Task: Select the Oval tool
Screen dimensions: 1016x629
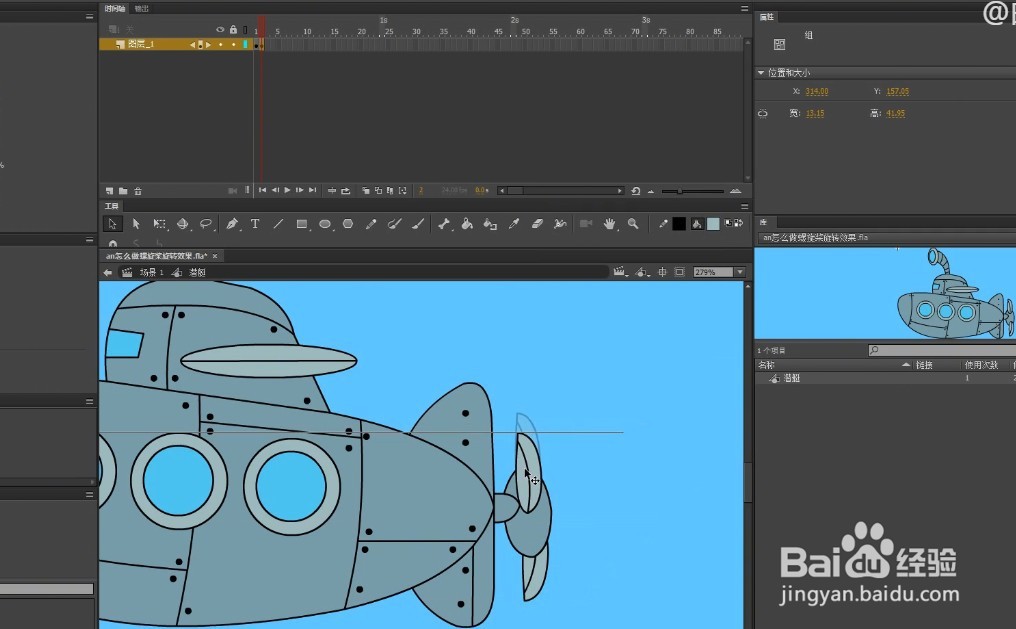Action: [x=325, y=223]
